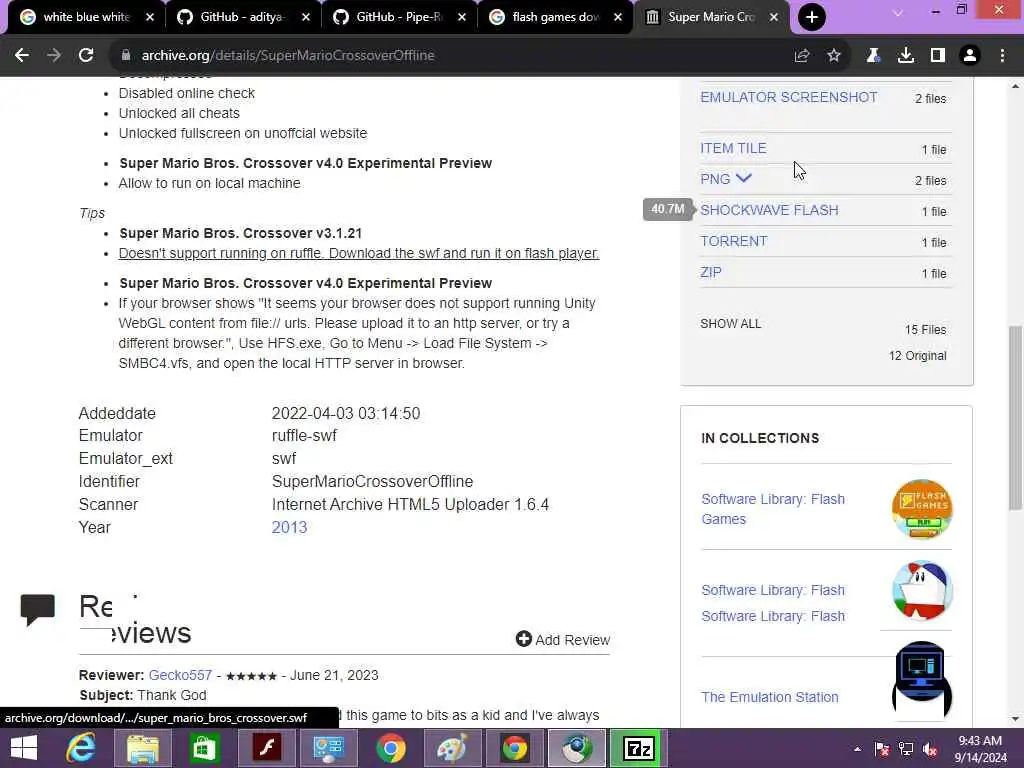The height and width of the screenshot is (768, 1024).
Task: Close the 'white blue white' tab
Action: click(150, 17)
